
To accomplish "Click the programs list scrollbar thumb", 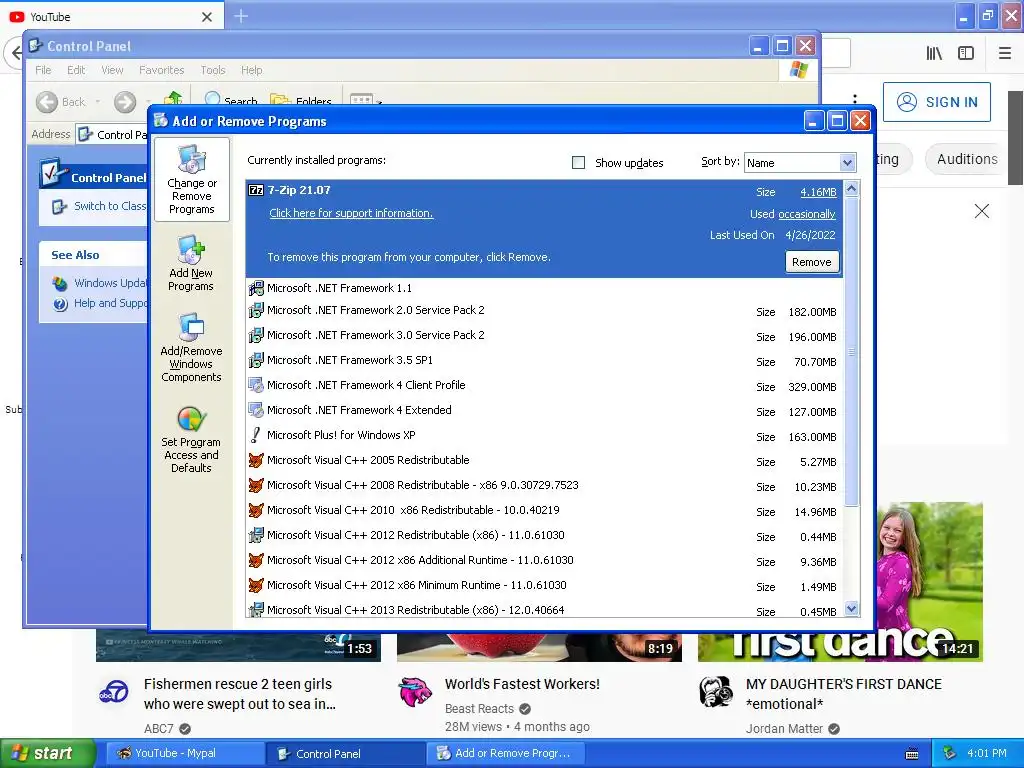I will (x=852, y=351).
